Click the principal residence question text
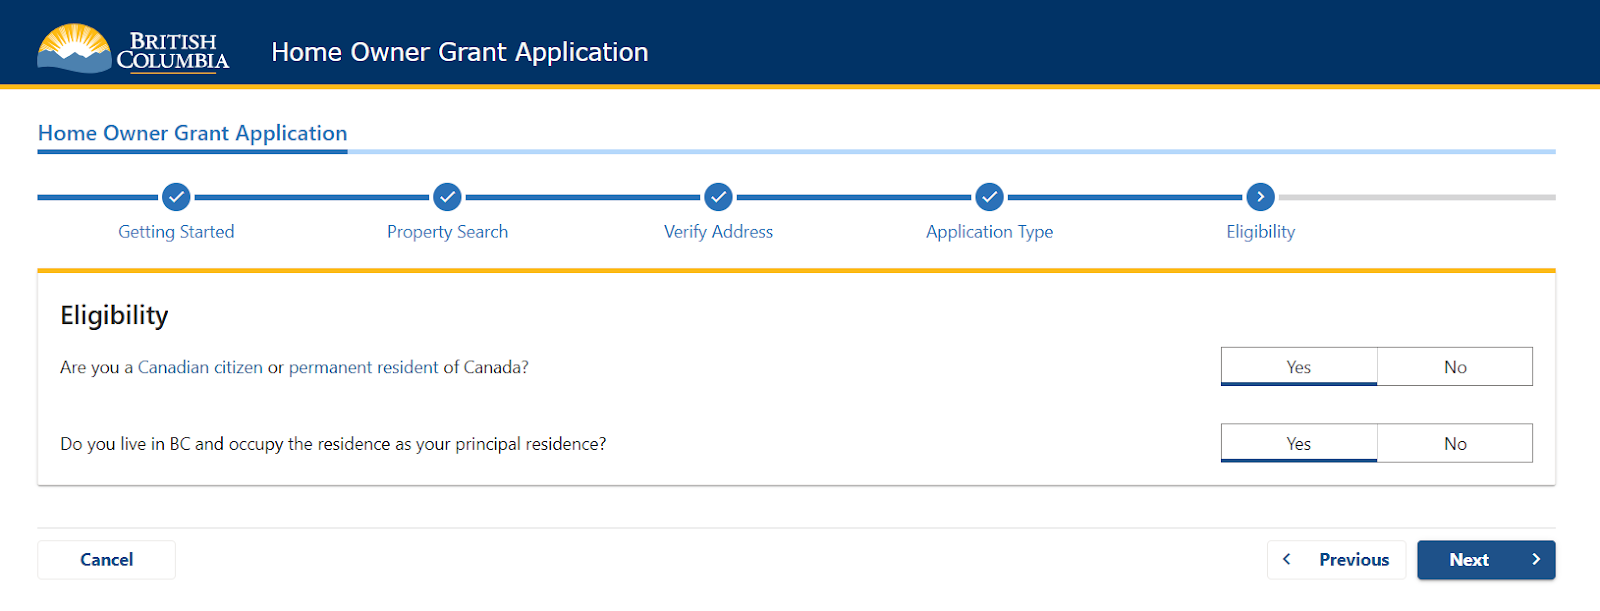 333,444
